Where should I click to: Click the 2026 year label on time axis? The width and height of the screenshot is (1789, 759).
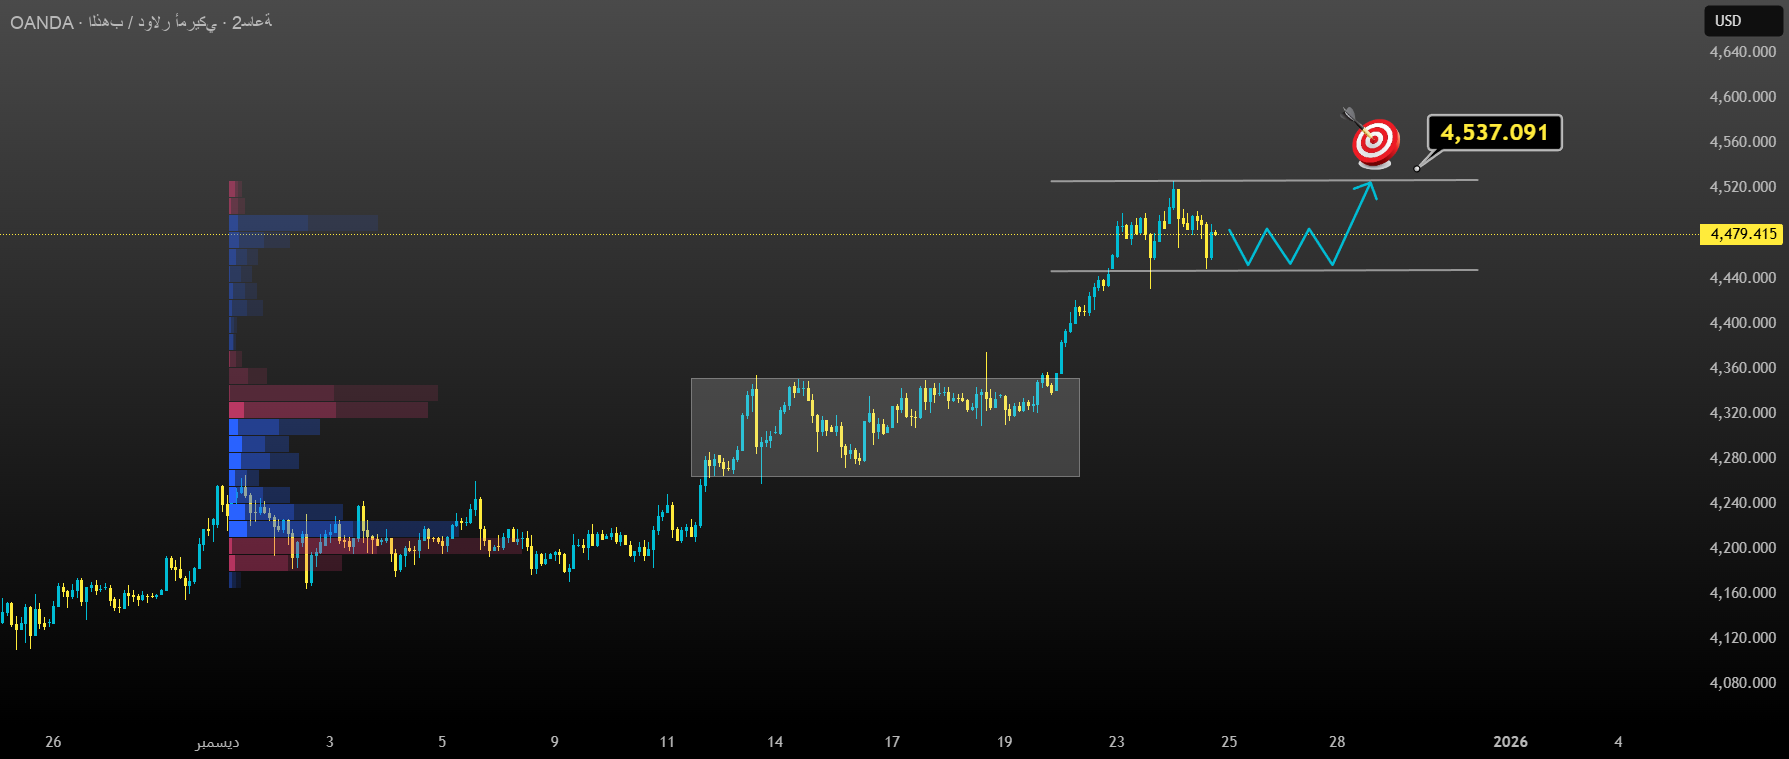pos(1510,742)
